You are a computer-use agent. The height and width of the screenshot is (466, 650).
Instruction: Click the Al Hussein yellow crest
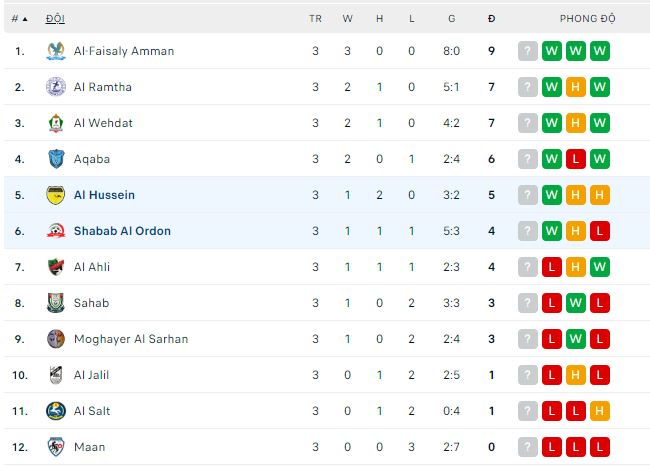[x=56, y=195]
